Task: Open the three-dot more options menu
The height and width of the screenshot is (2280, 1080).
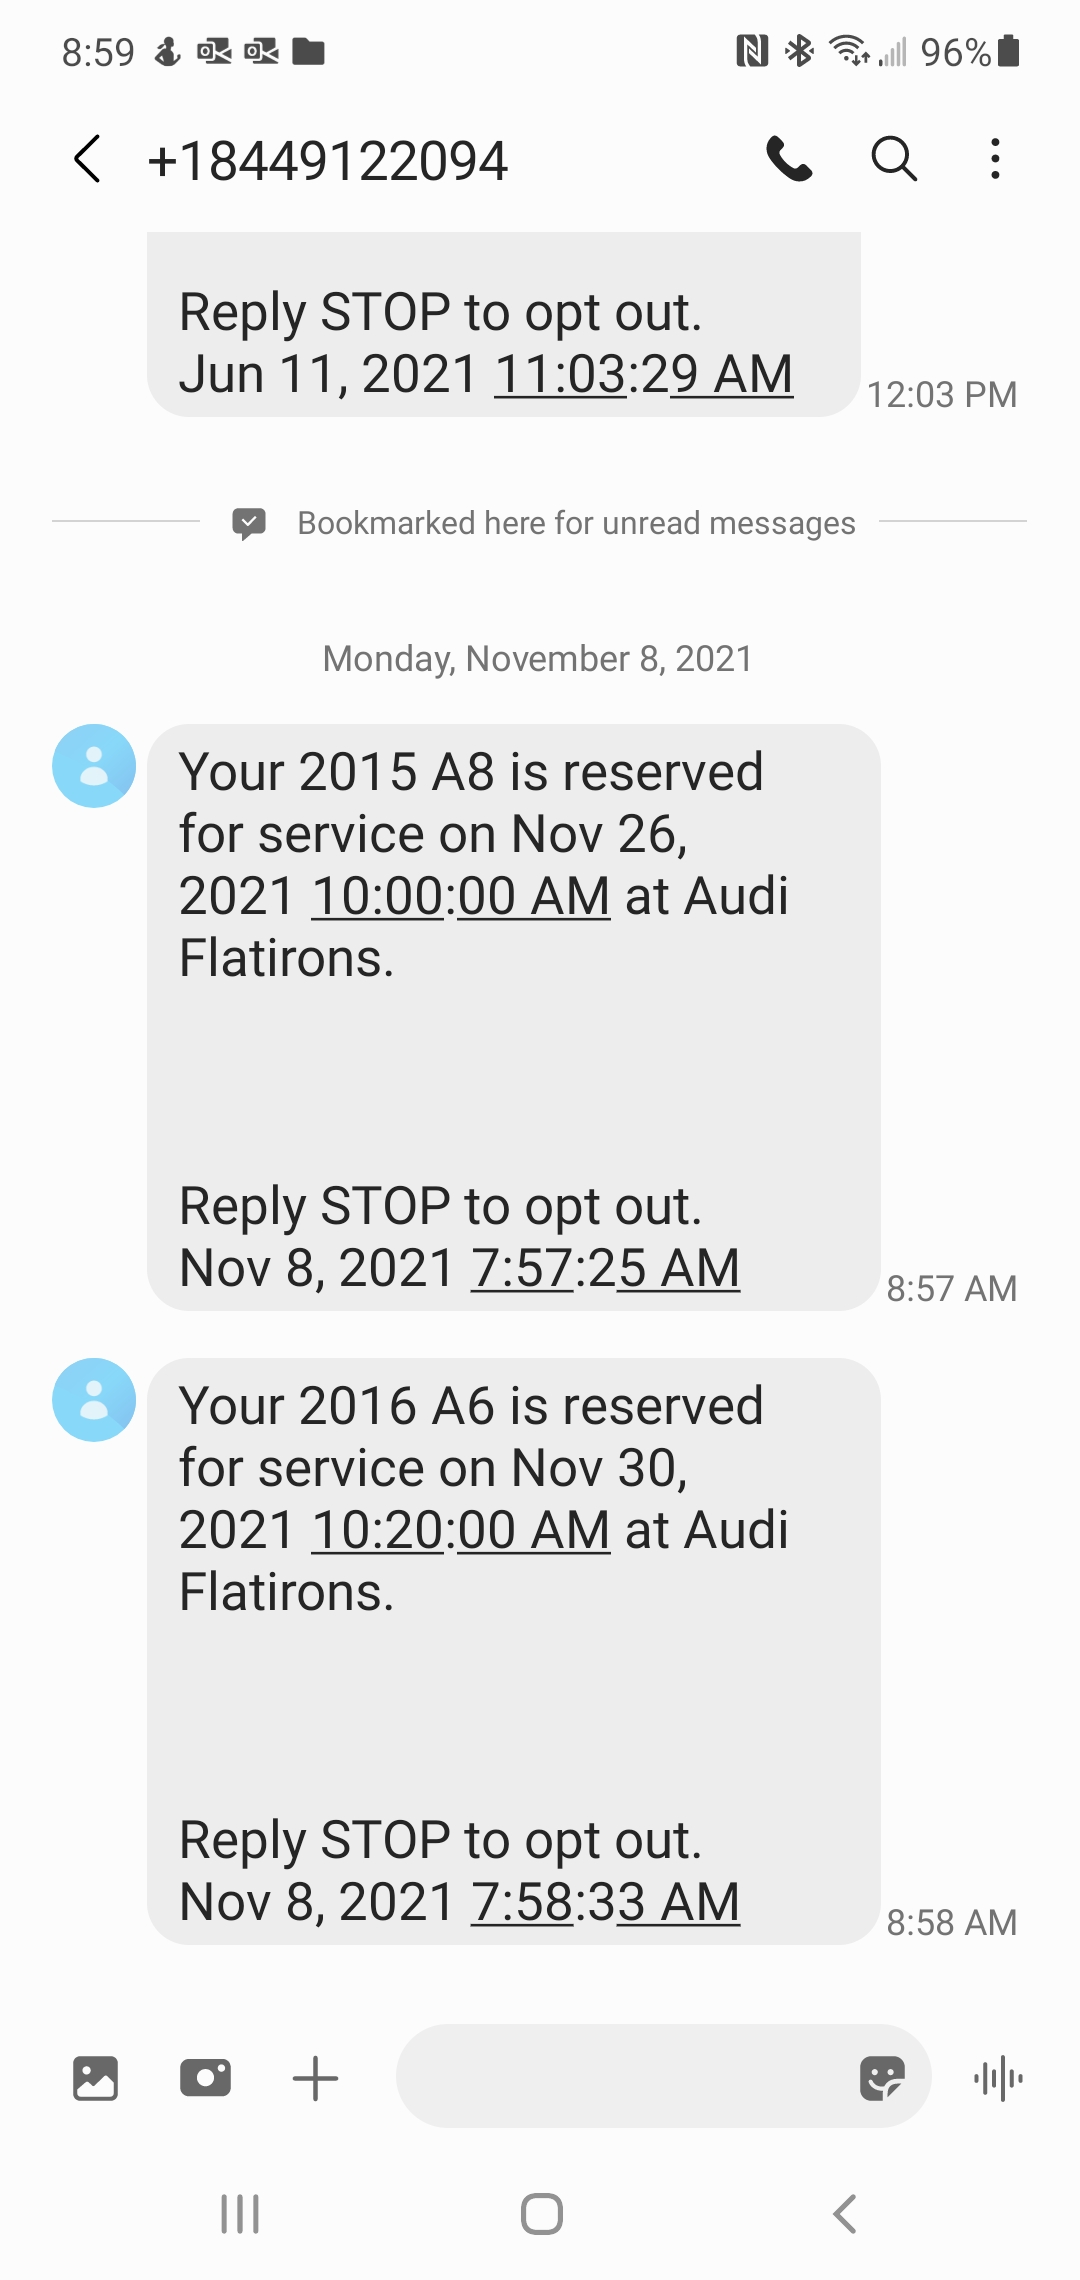Action: coord(994,159)
